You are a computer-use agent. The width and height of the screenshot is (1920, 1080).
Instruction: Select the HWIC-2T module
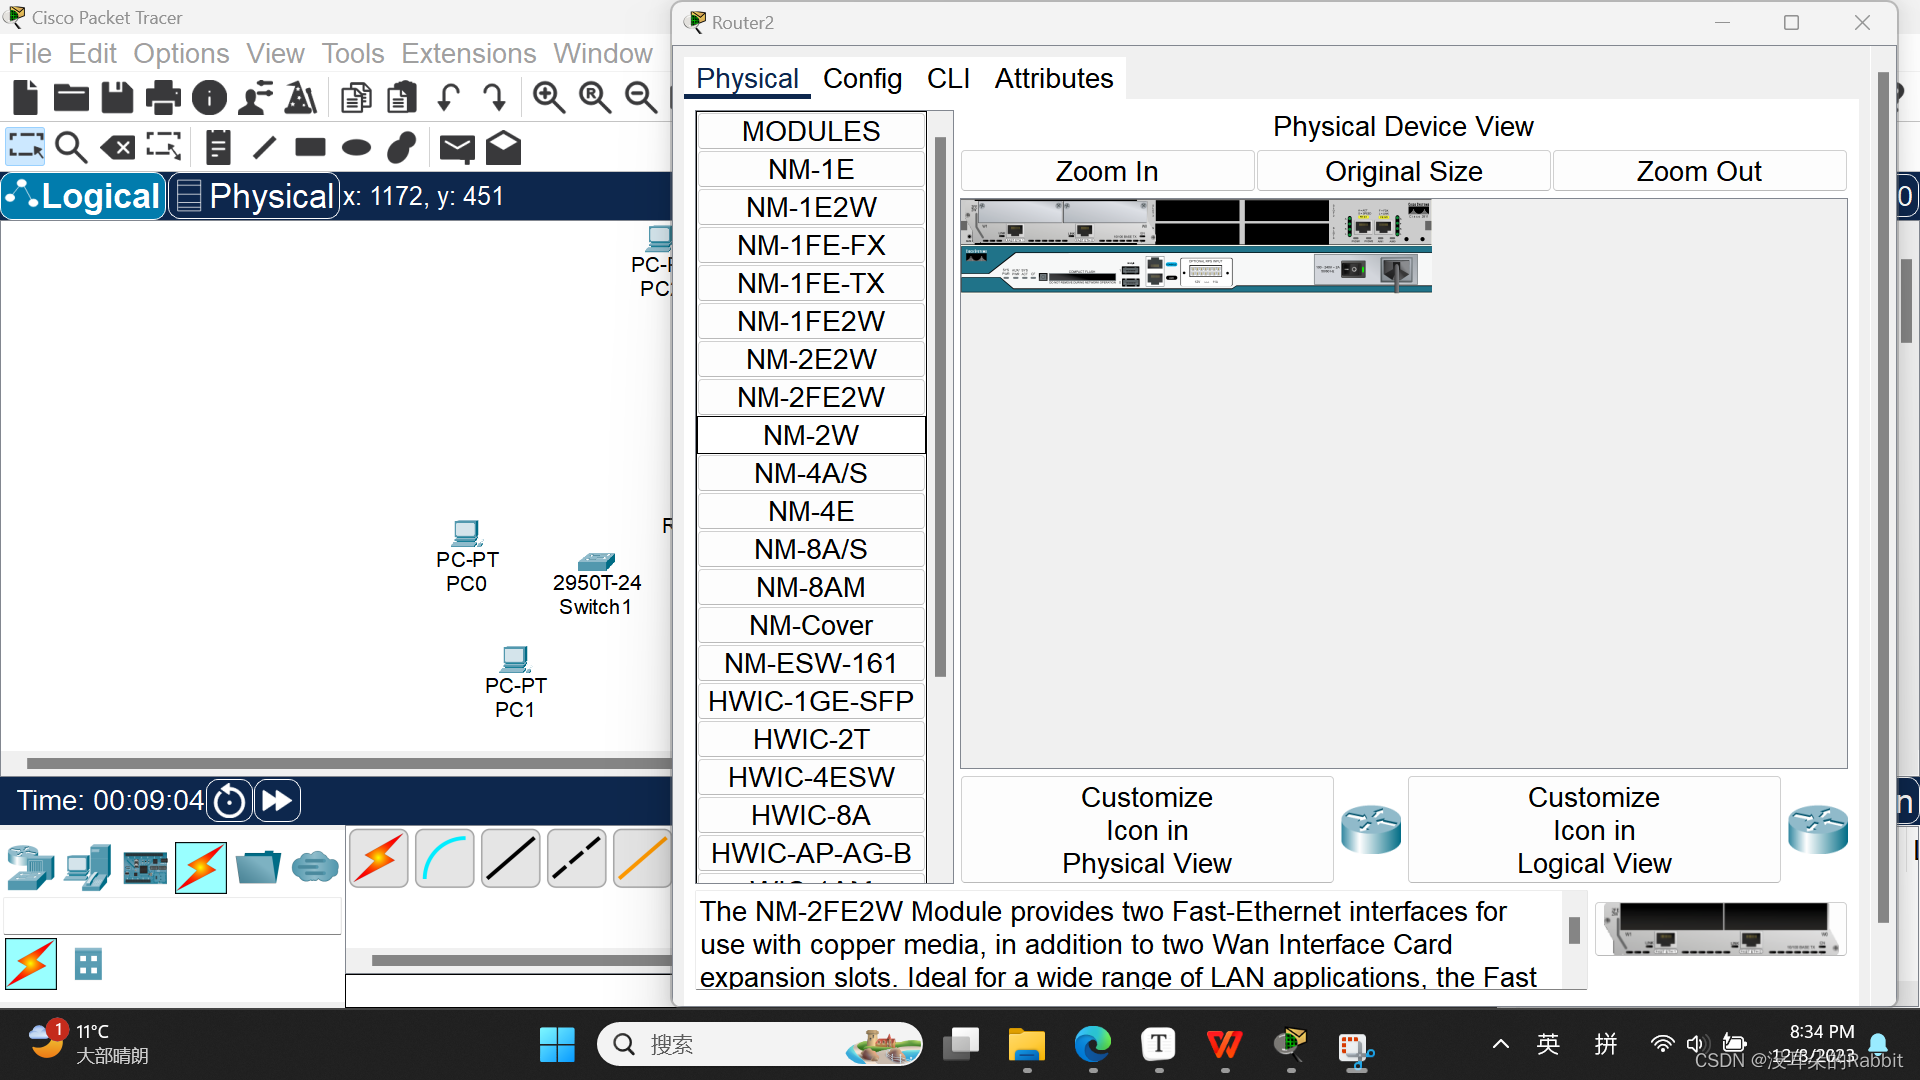click(x=811, y=739)
